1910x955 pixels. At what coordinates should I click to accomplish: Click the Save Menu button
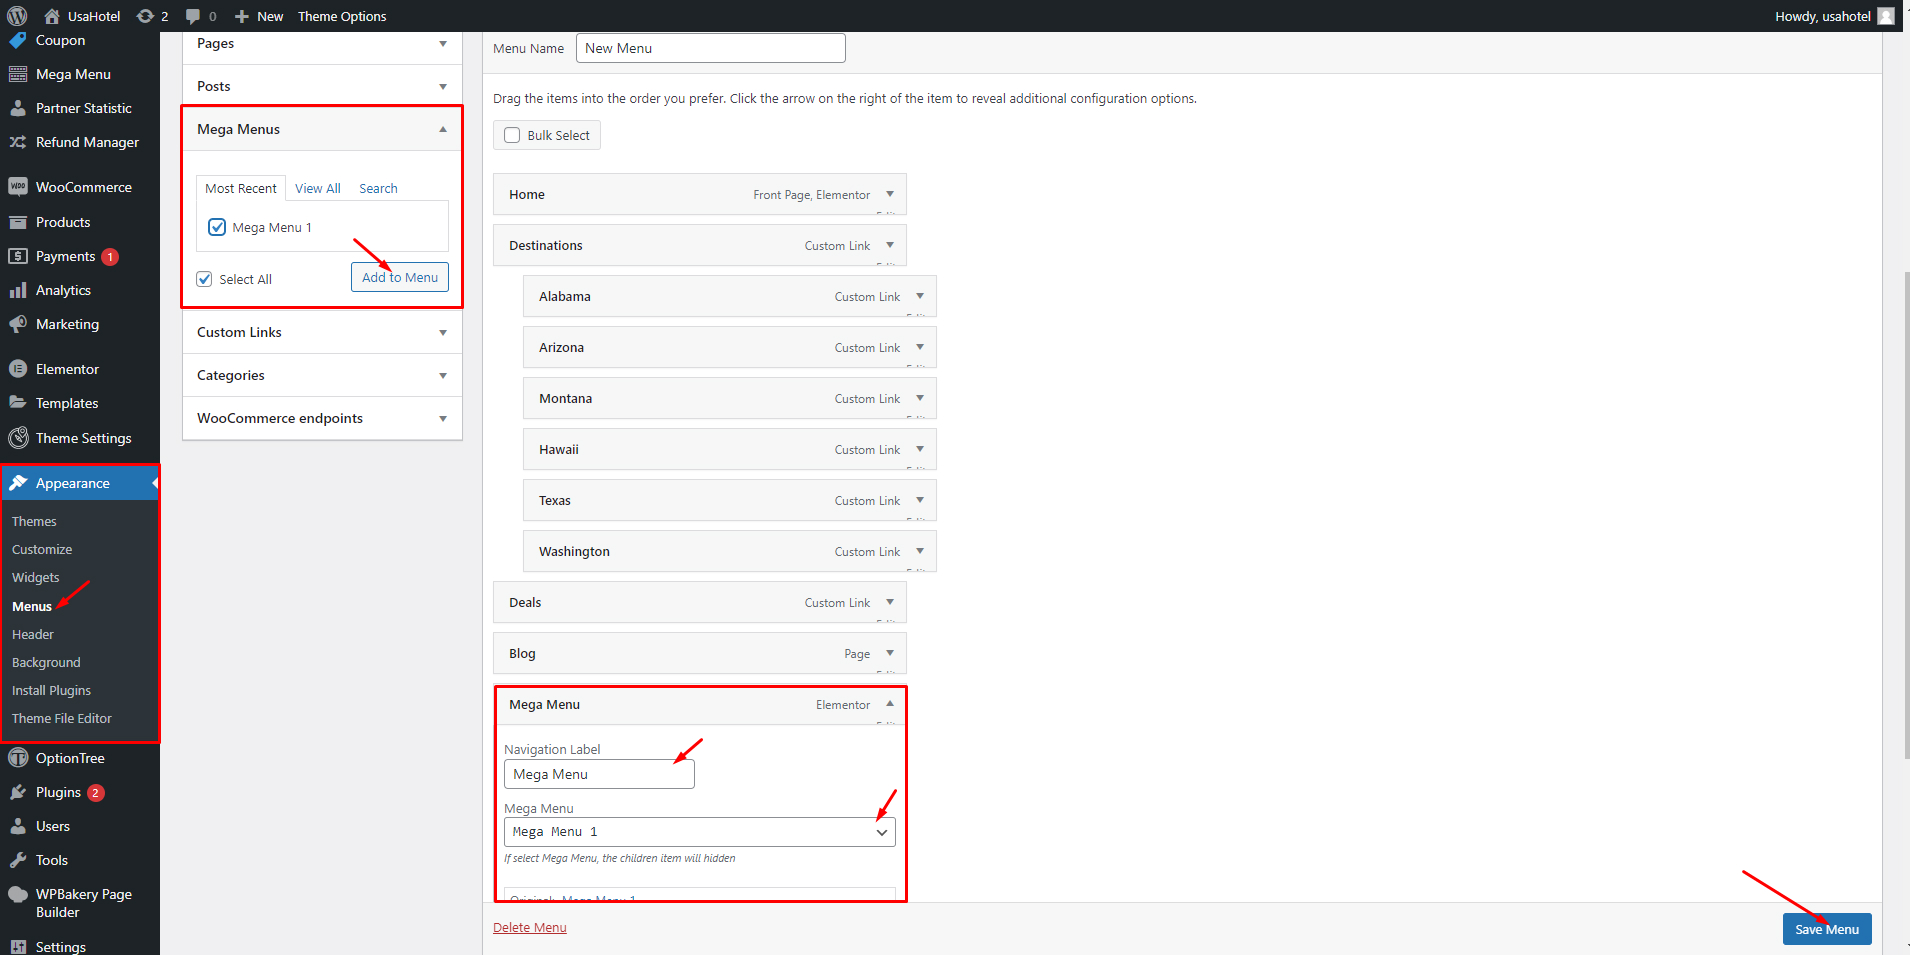(1827, 929)
